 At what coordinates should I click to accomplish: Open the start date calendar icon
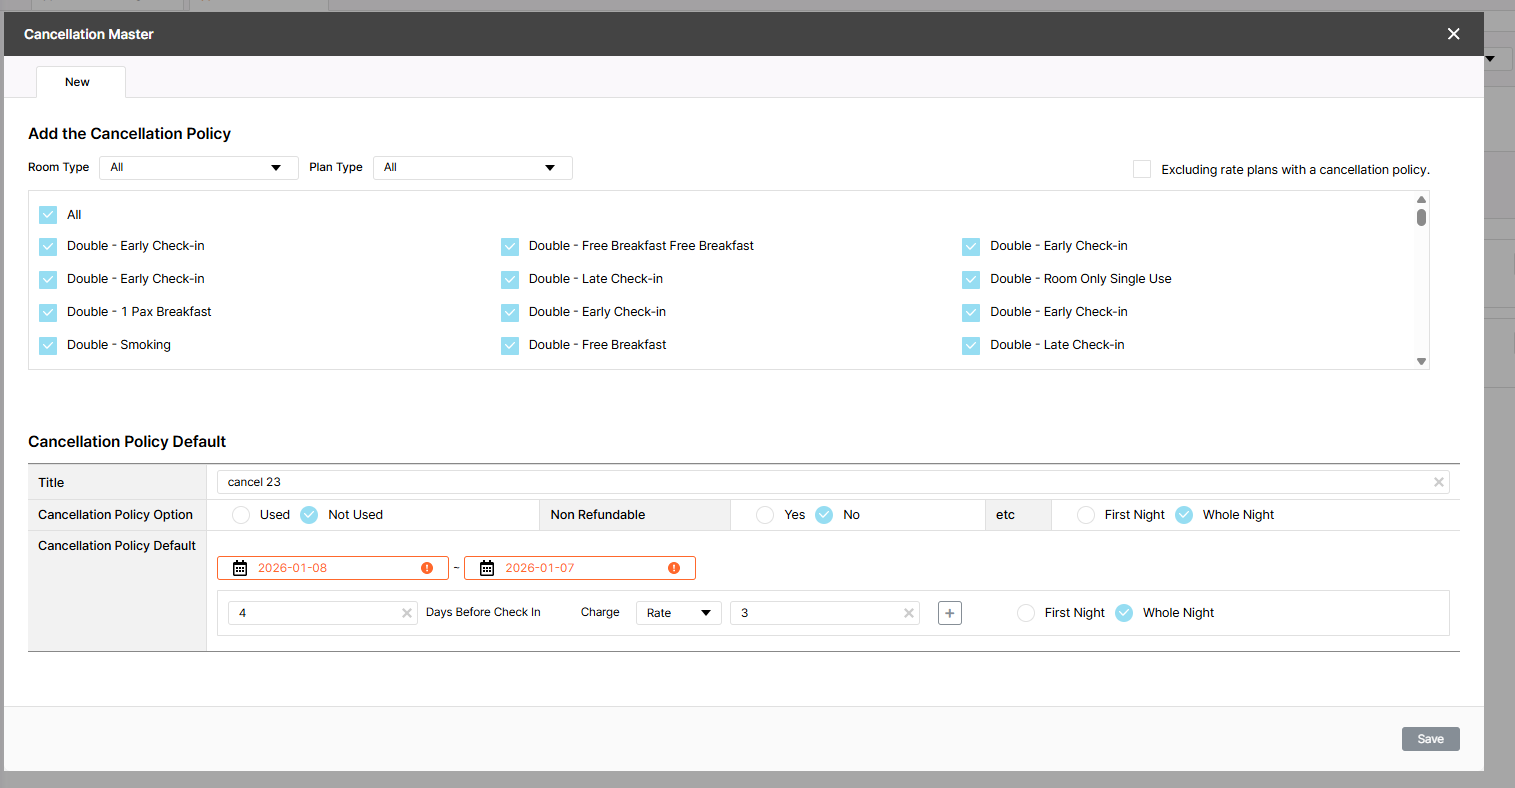click(240, 568)
